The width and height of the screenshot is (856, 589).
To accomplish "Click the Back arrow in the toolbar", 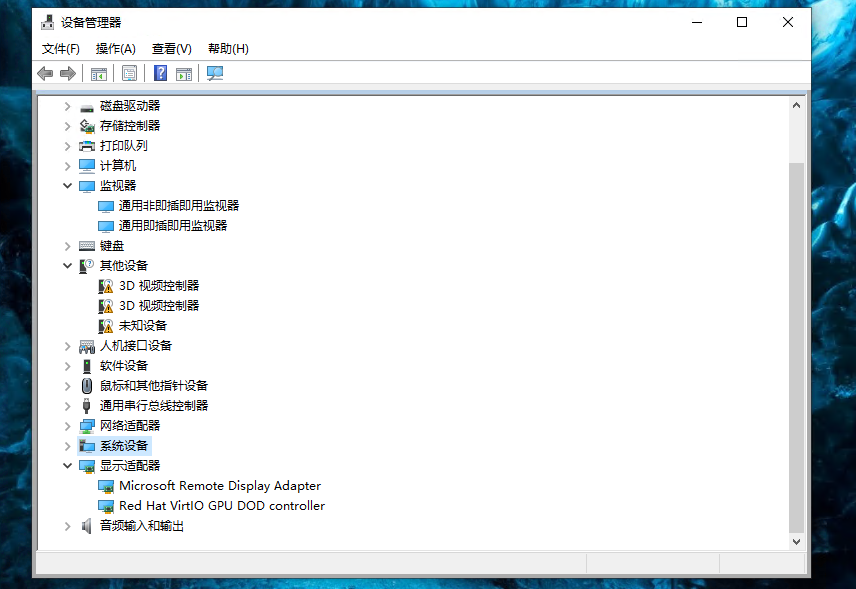I will tap(45, 73).
